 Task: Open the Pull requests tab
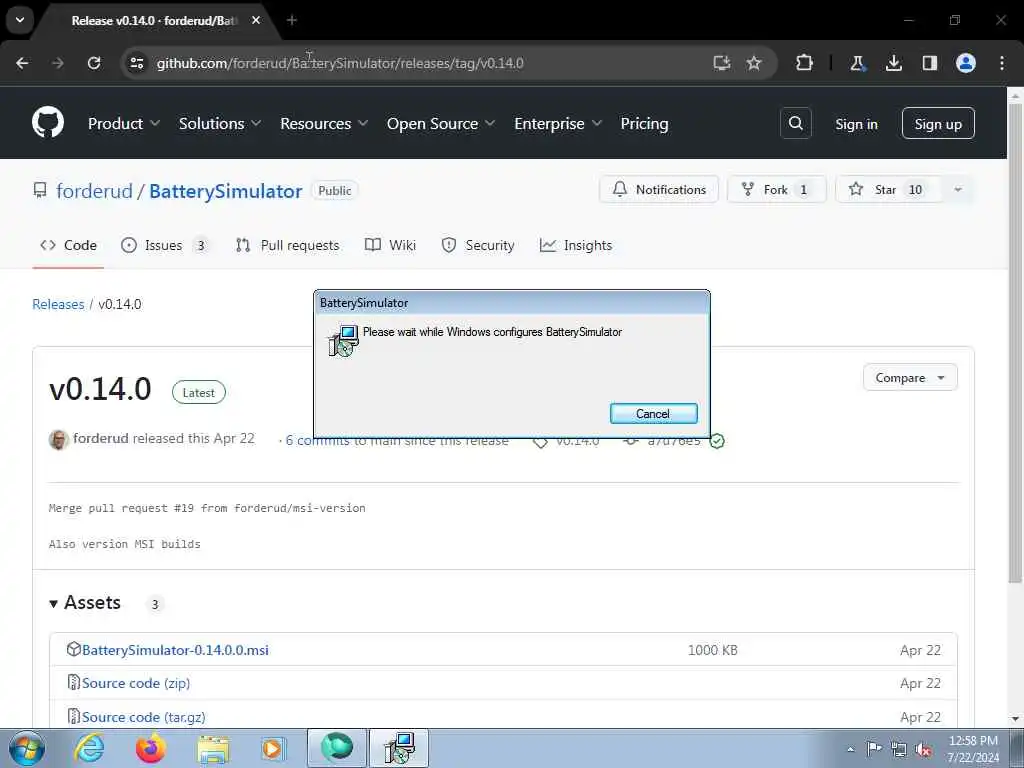click(287, 245)
